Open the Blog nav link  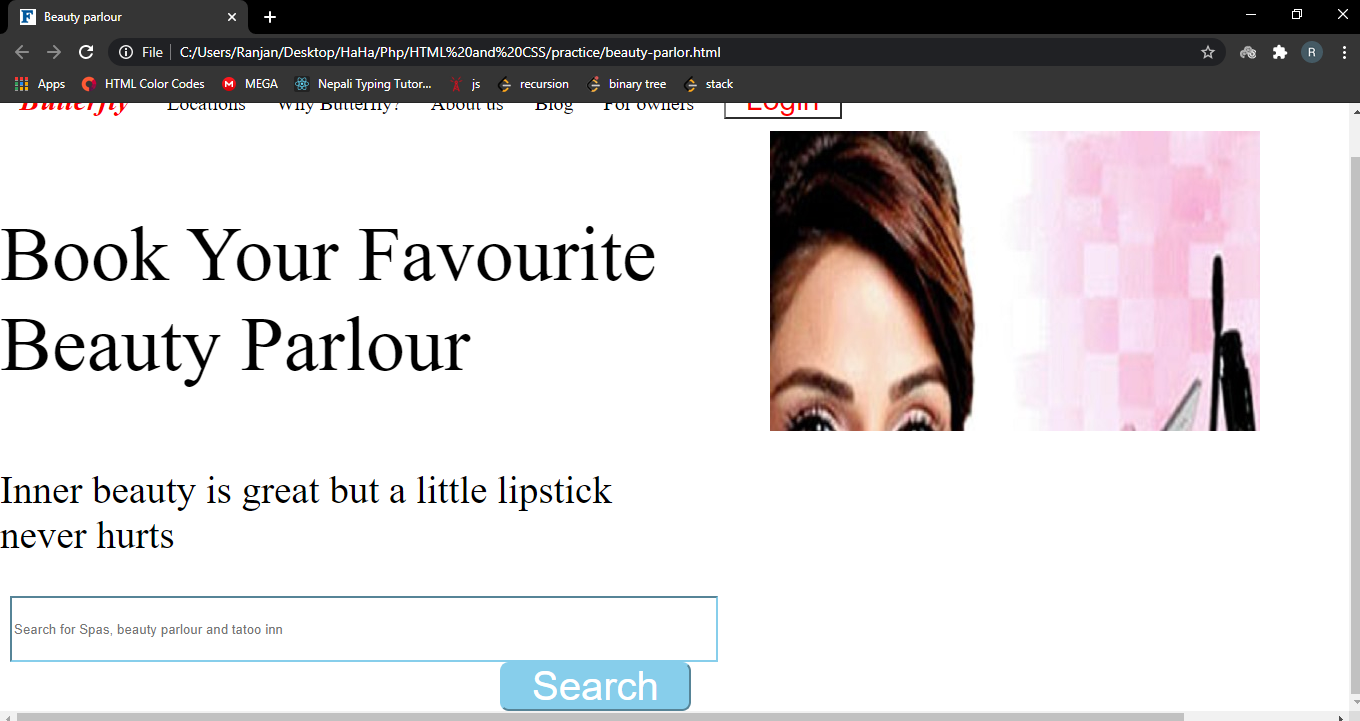point(554,106)
